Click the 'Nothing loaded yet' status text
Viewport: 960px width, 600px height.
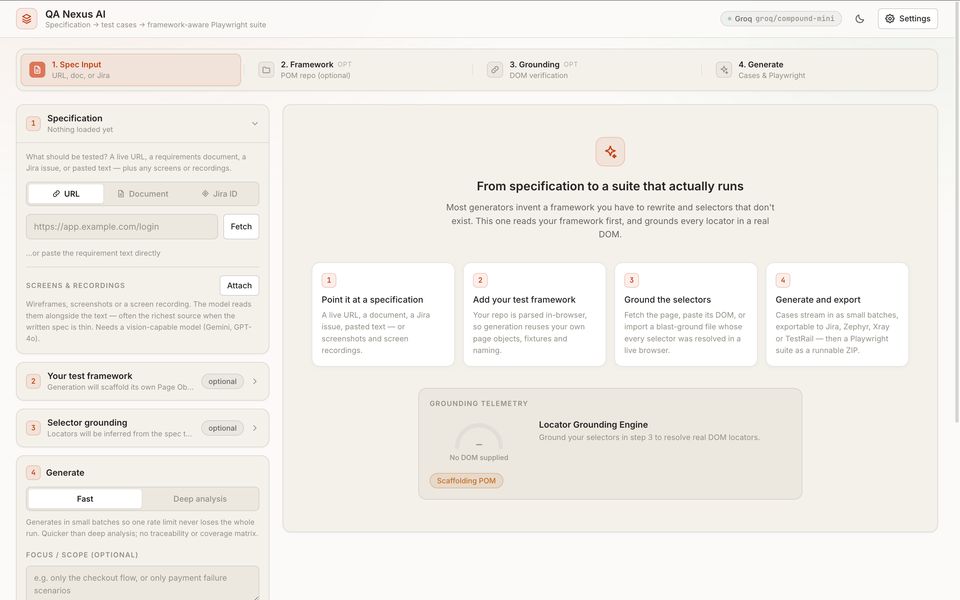[80, 130]
